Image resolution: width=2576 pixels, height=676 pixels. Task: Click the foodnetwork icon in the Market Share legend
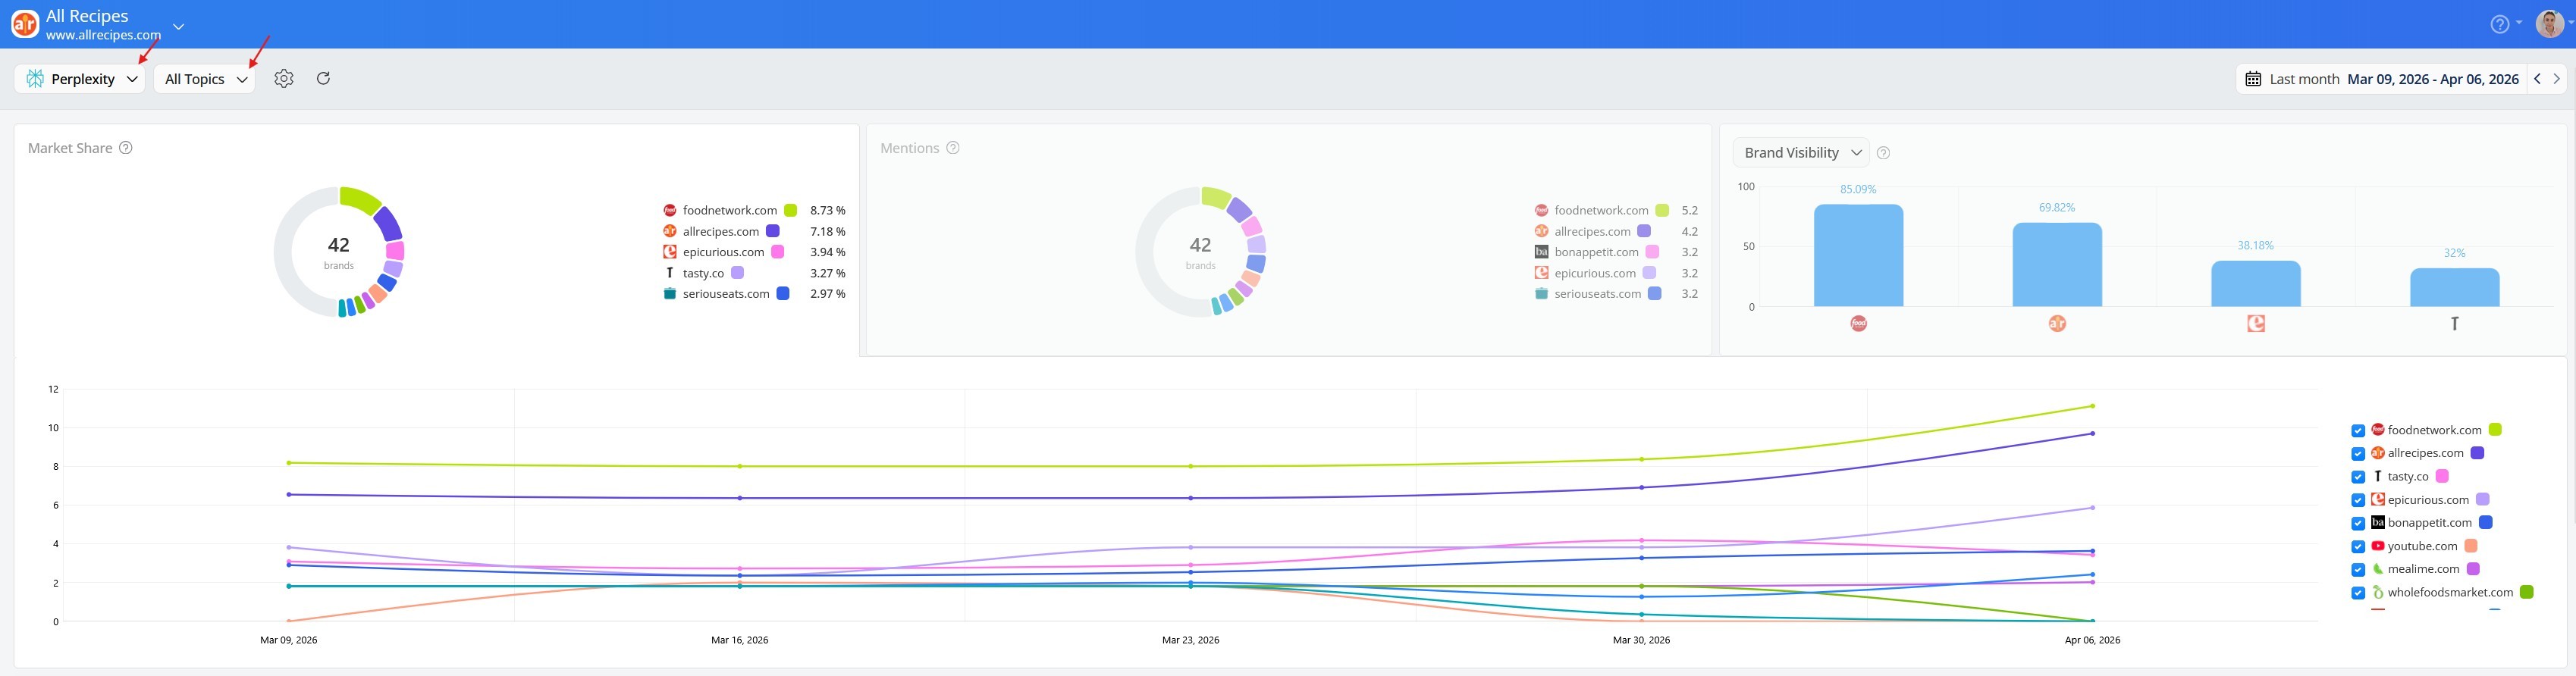click(670, 210)
